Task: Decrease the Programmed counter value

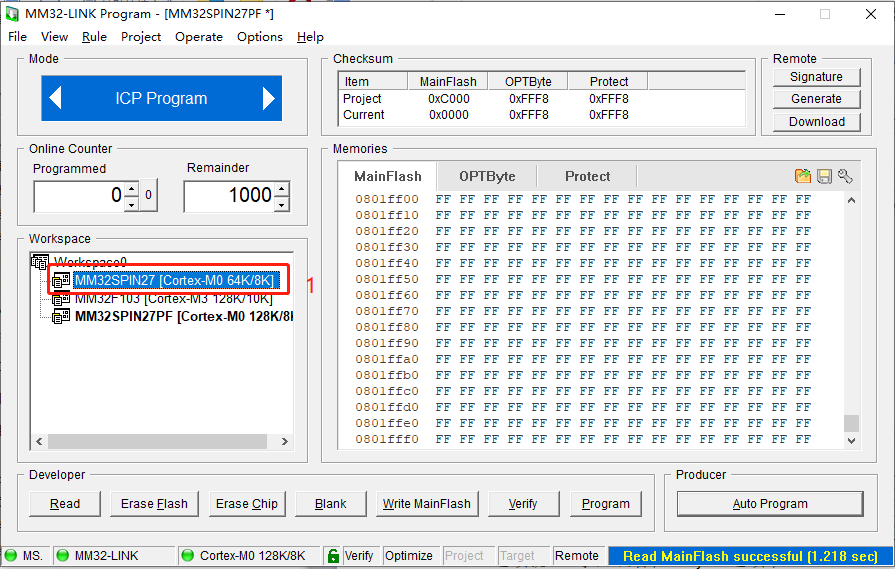Action: (x=132, y=204)
